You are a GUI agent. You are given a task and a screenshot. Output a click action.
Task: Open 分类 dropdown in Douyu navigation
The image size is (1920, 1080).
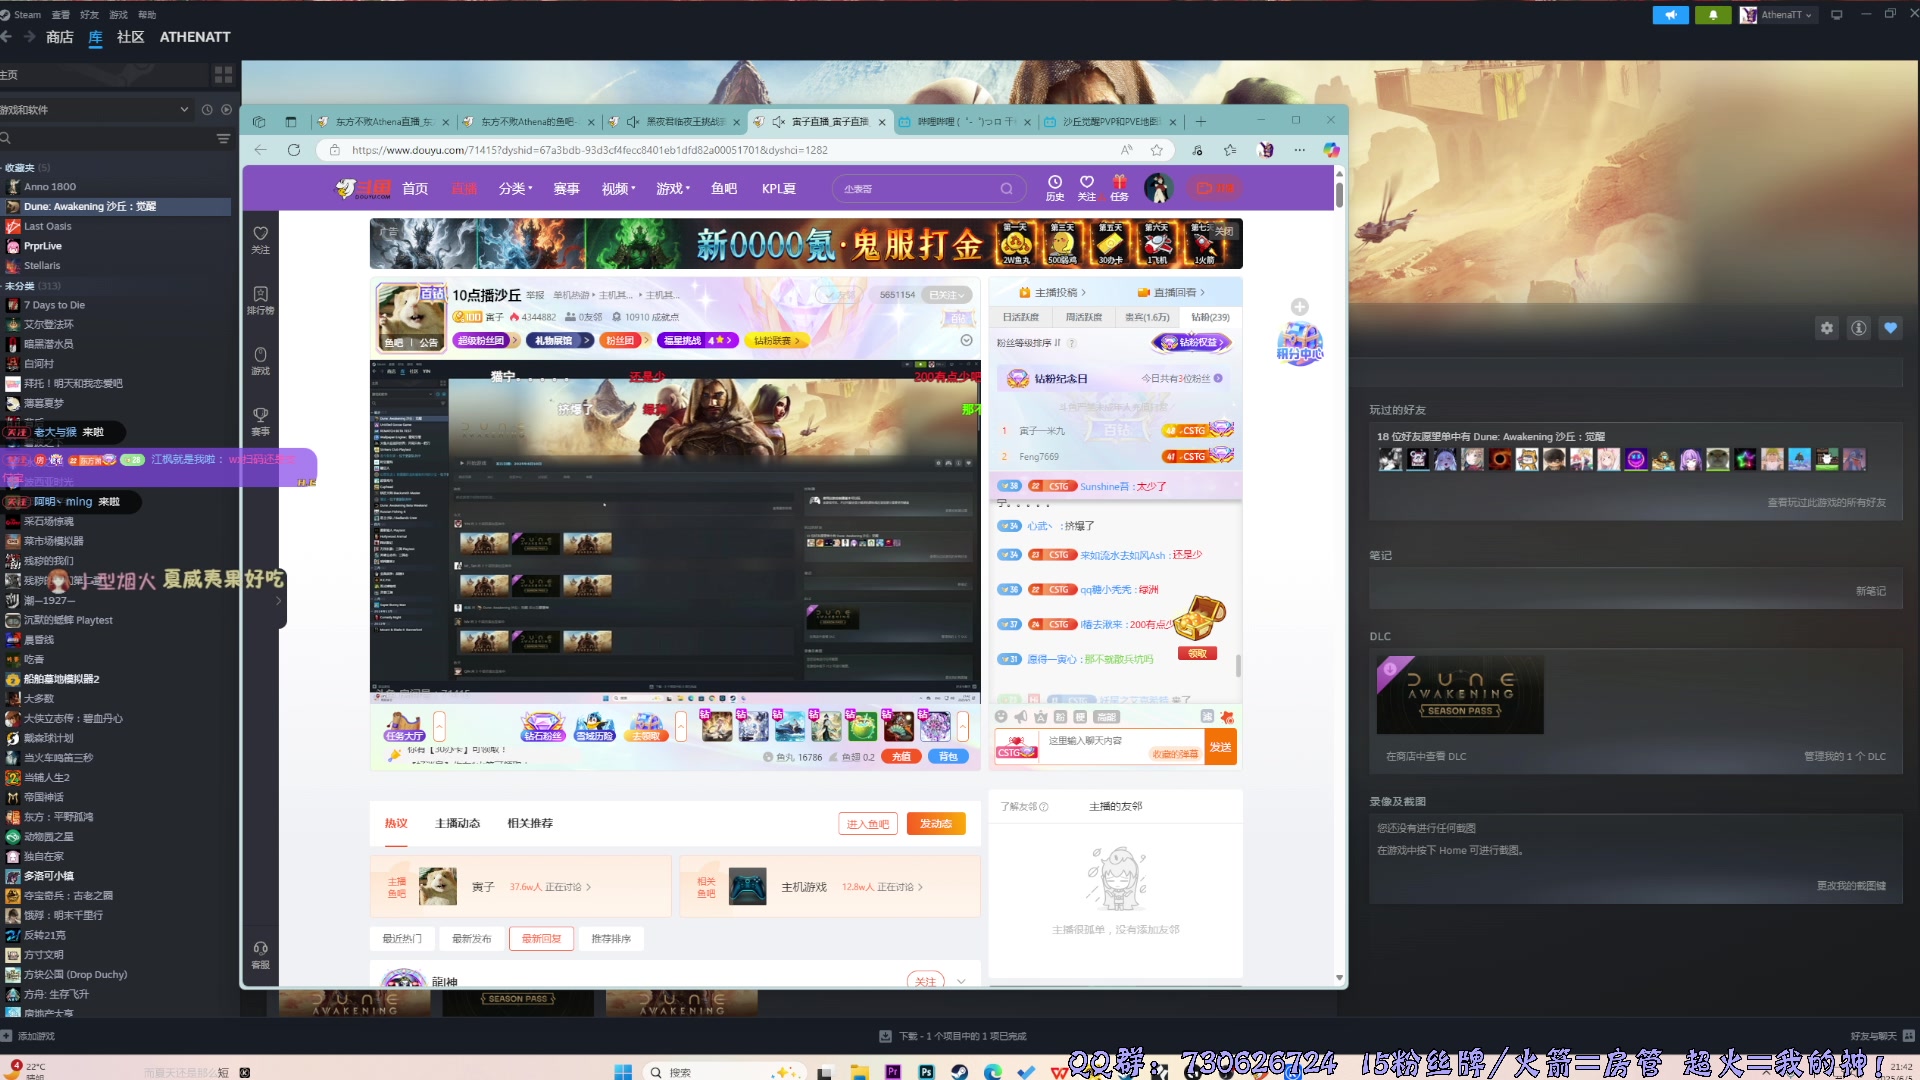click(515, 189)
